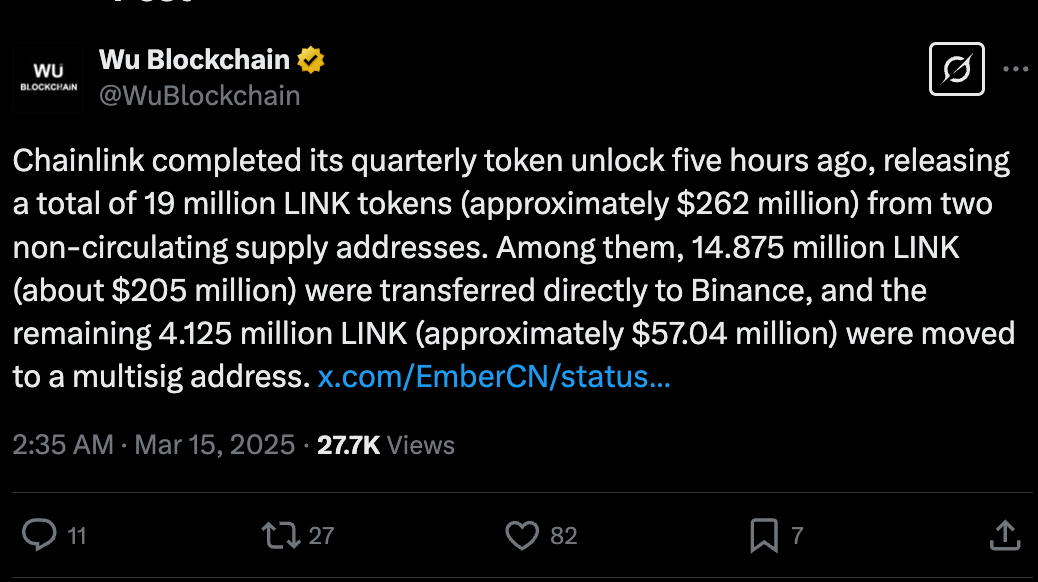Select the reply count showing 11
The width and height of the screenshot is (1038, 582).
(74, 536)
